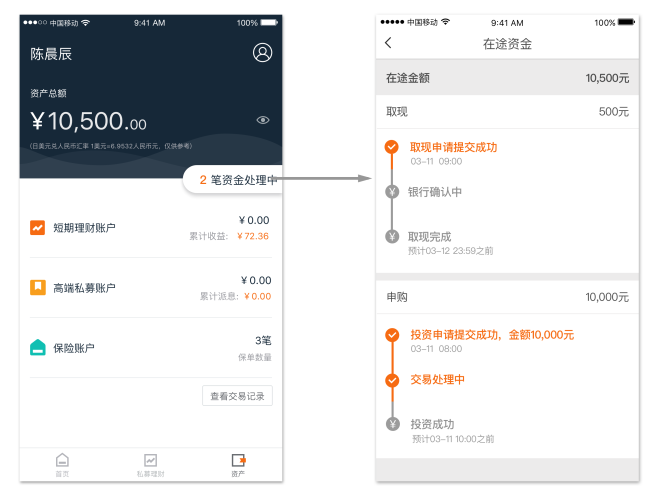Select the 投资成功 timeline step marker

pos(391,424)
